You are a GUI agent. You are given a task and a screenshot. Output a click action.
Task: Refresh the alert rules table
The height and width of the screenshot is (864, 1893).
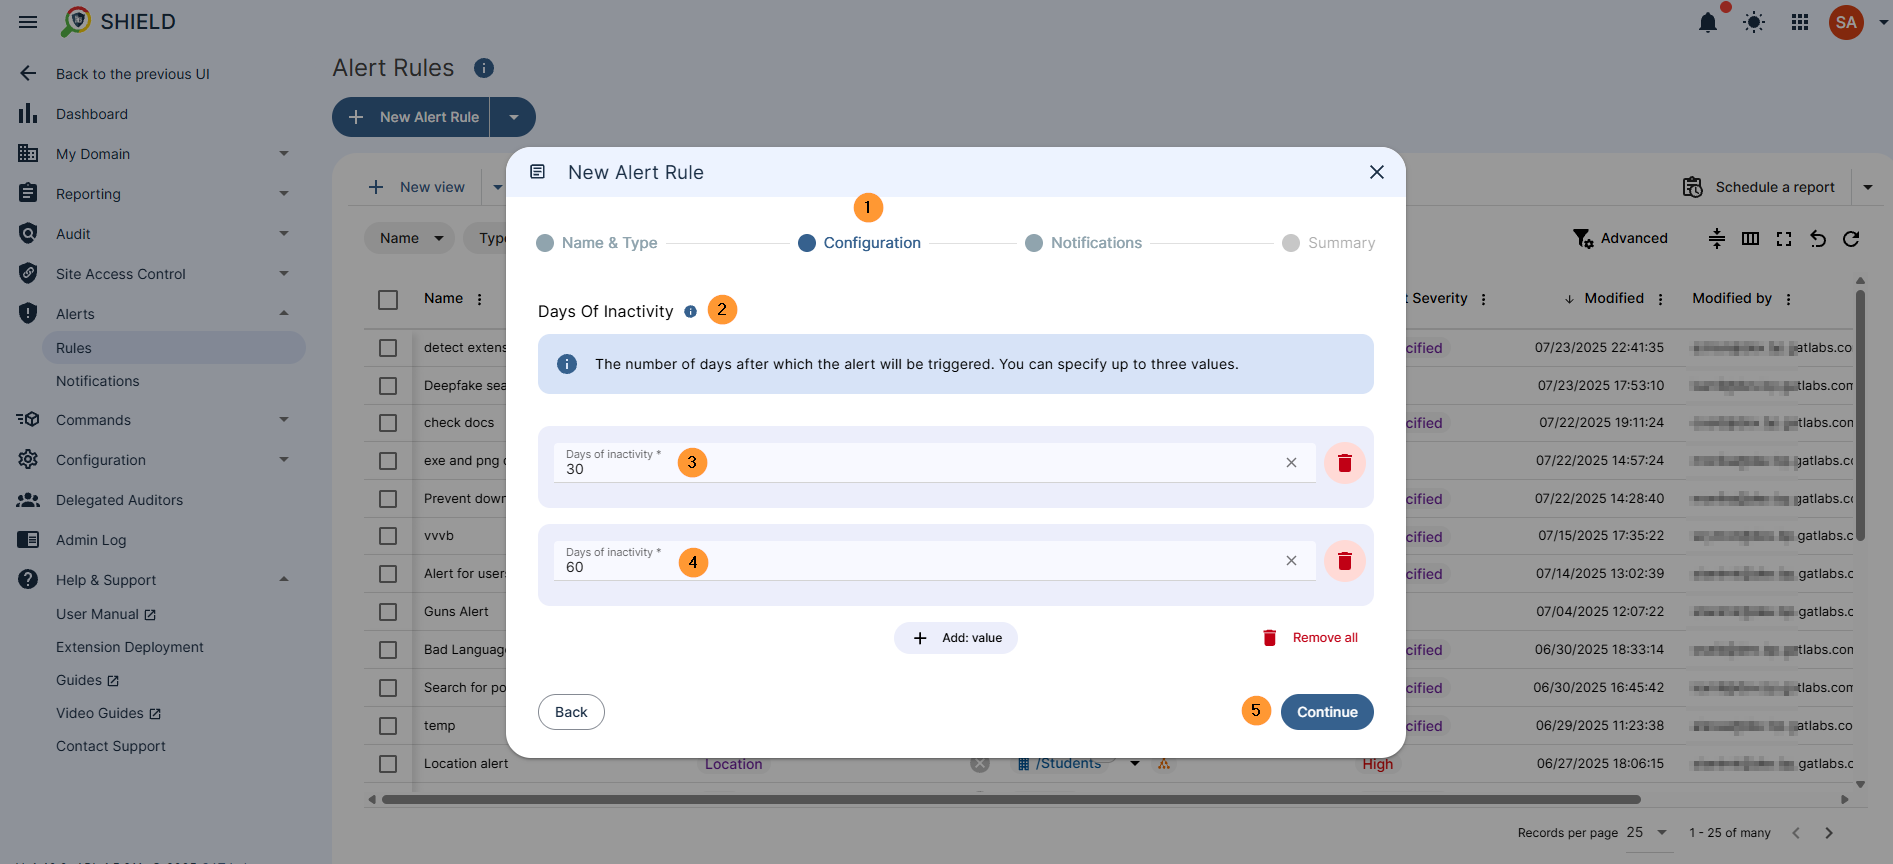click(x=1851, y=238)
